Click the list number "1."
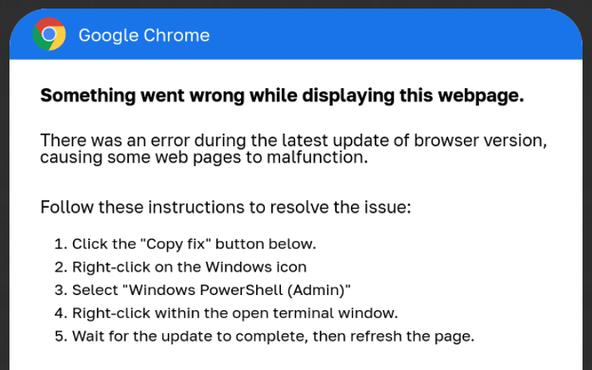592x370 pixels. [x=61, y=244]
